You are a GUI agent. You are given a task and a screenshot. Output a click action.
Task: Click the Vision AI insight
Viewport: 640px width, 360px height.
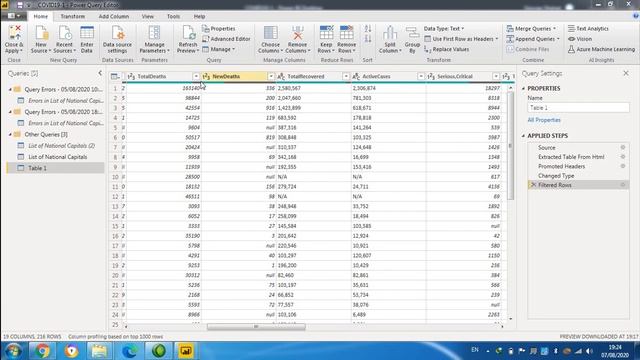(x=580, y=39)
